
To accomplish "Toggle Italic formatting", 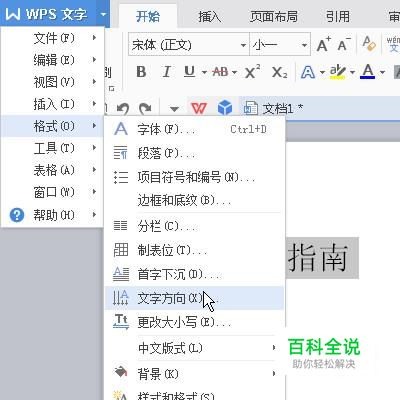I will 166,72.
